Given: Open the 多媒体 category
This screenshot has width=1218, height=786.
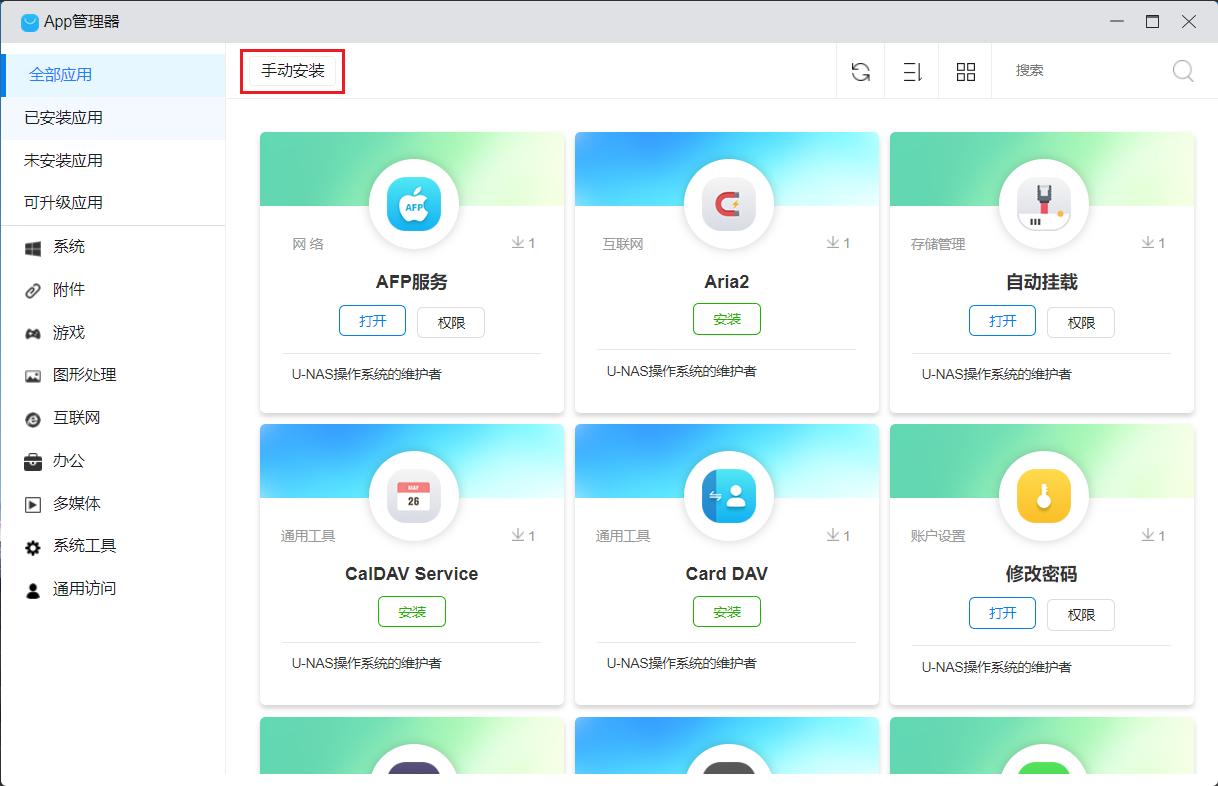Looking at the screenshot, I should click(x=77, y=504).
